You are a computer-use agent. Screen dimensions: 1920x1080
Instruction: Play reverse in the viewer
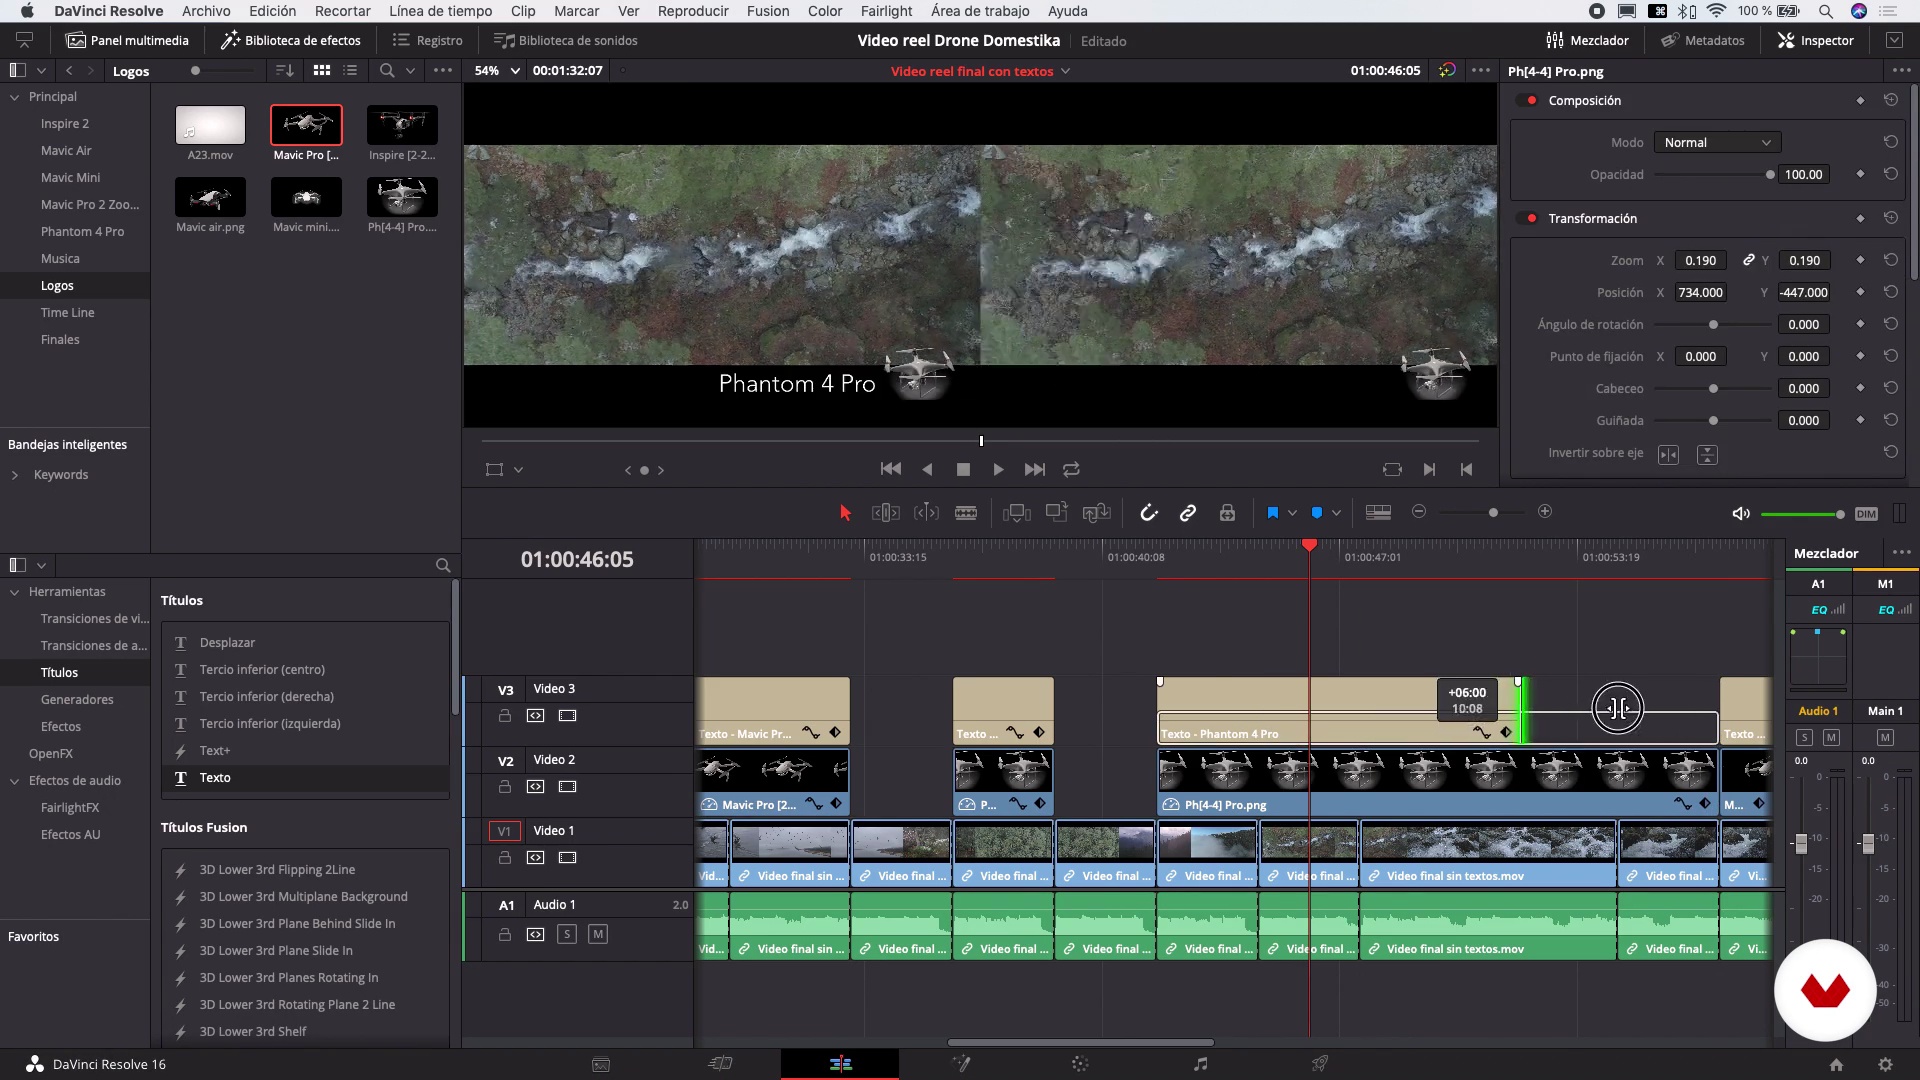point(927,469)
